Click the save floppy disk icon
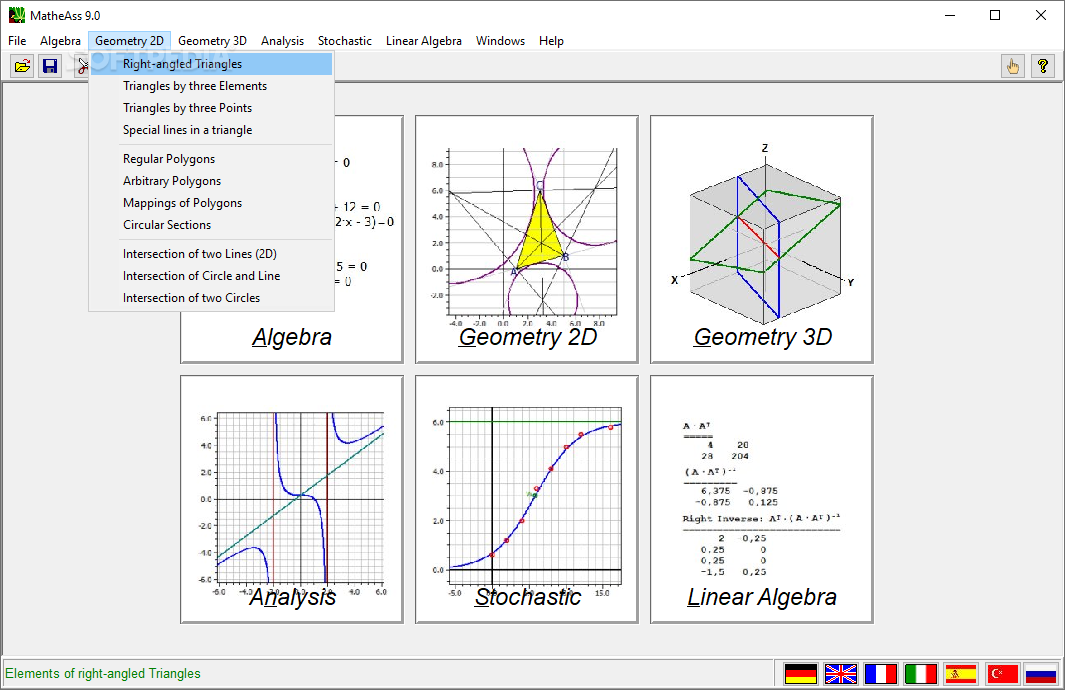This screenshot has height=690, width=1065. [50, 66]
